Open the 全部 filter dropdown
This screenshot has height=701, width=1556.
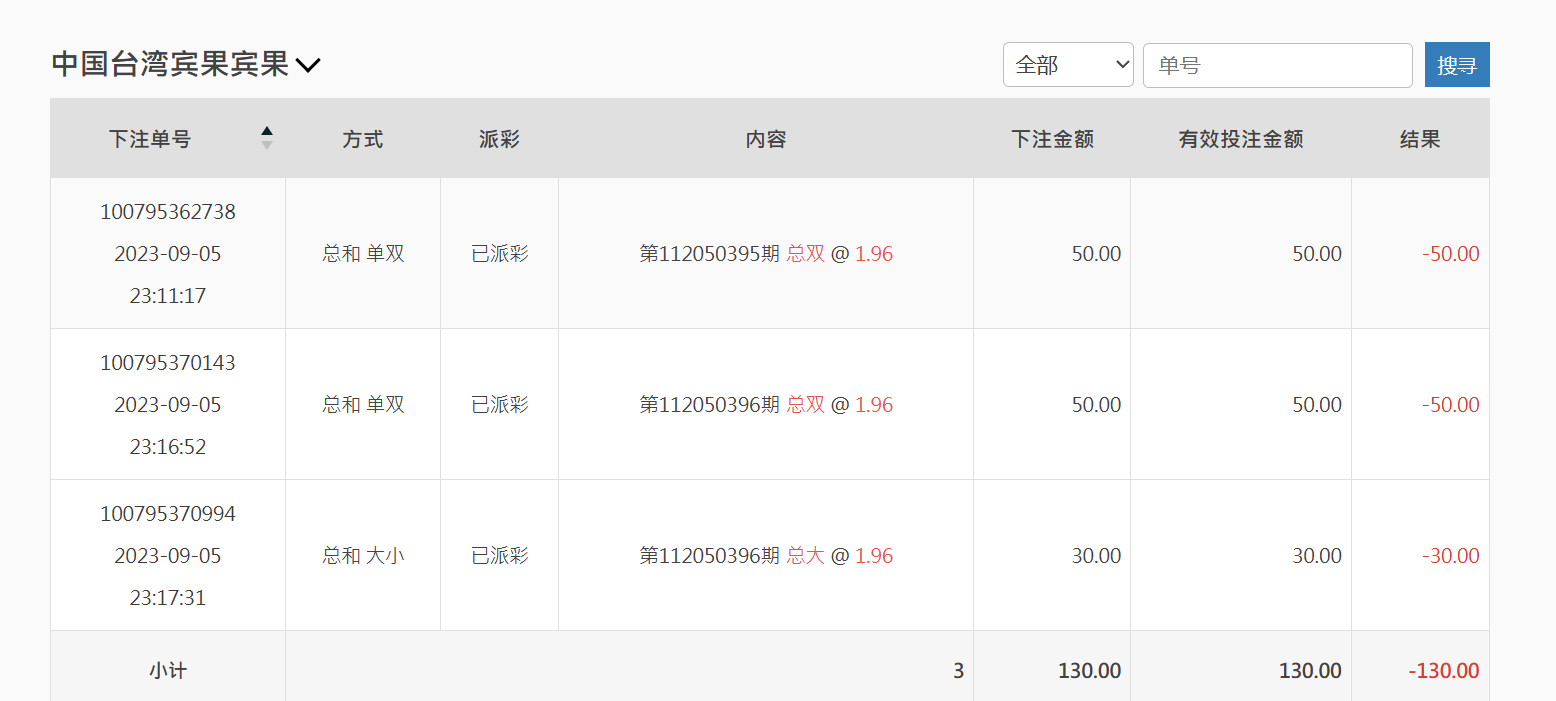click(1067, 65)
